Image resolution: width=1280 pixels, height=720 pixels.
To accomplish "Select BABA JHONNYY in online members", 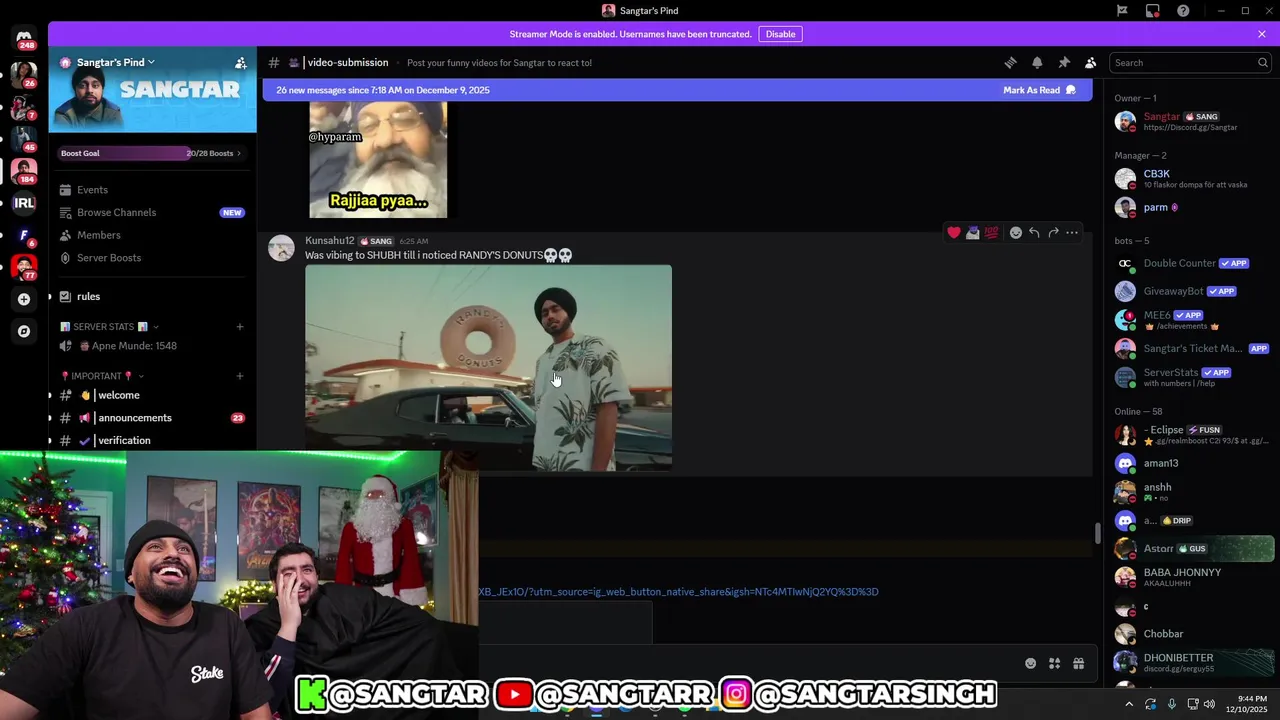I will point(1195,577).
